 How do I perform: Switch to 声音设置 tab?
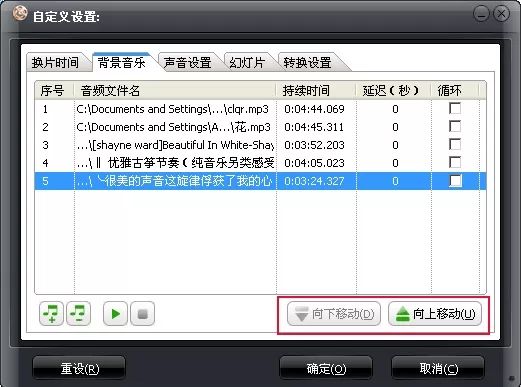(188, 63)
